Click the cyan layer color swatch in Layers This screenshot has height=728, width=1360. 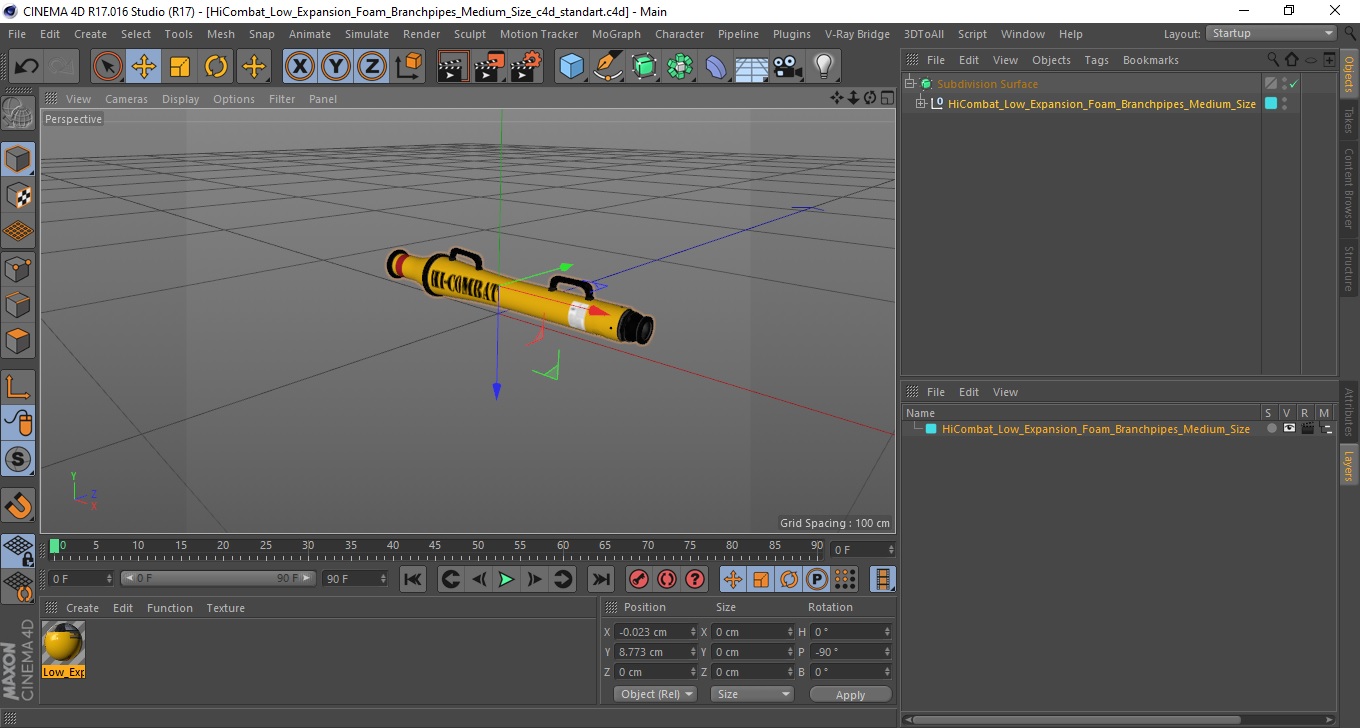931,428
